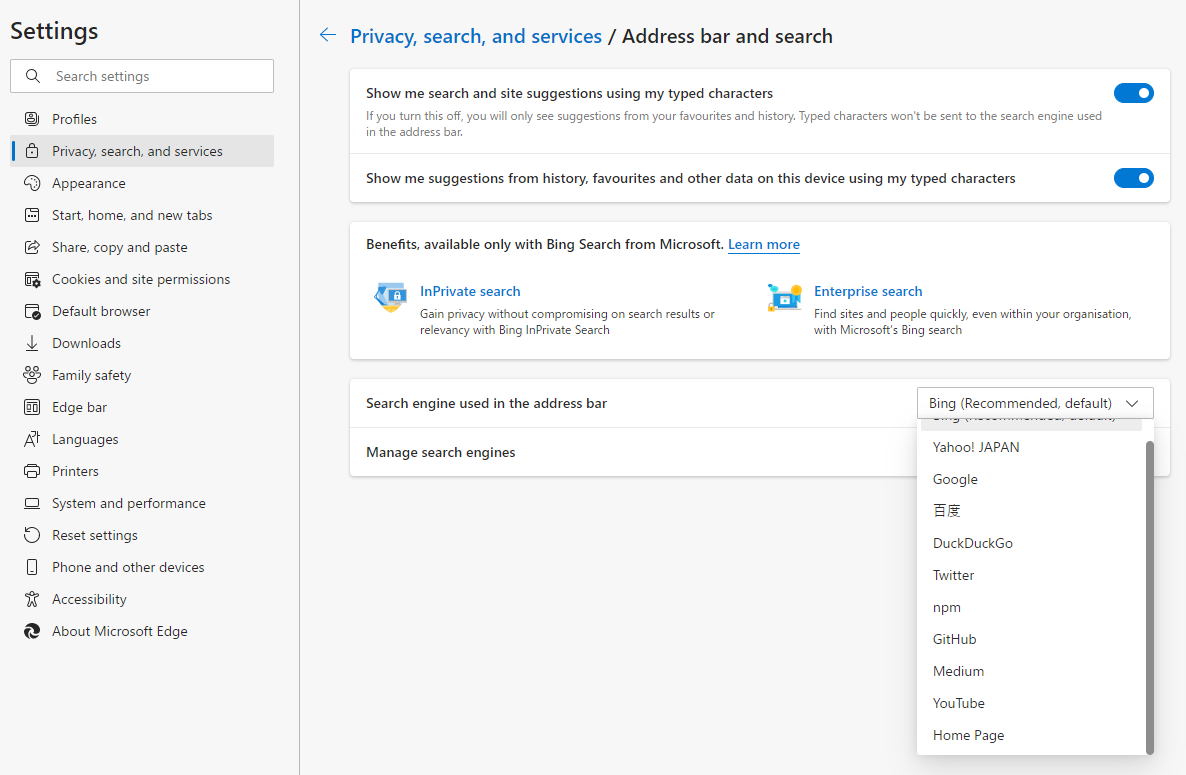Open the Profiles settings page
This screenshot has height=775, width=1186.
[x=142, y=119]
